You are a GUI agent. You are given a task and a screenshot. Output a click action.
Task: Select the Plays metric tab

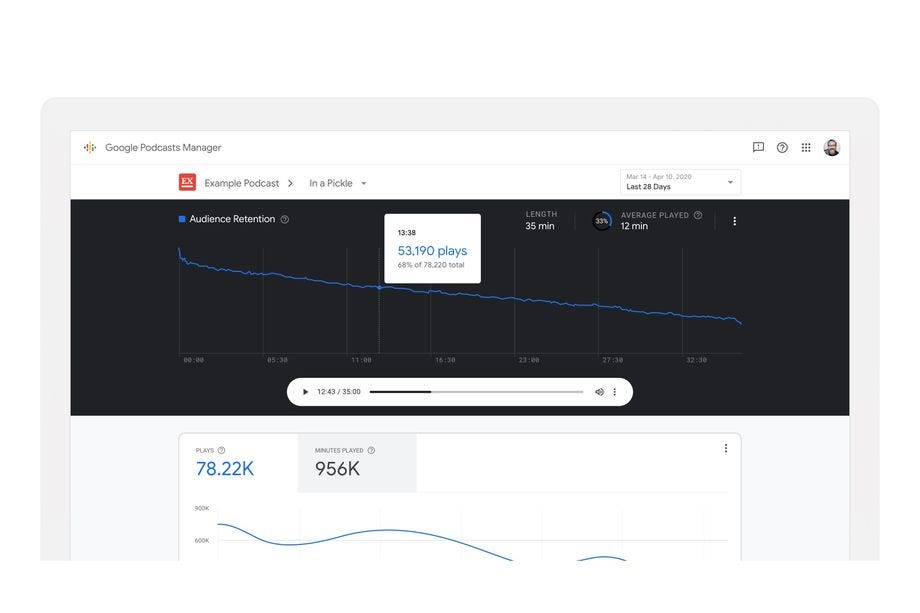coord(238,463)
